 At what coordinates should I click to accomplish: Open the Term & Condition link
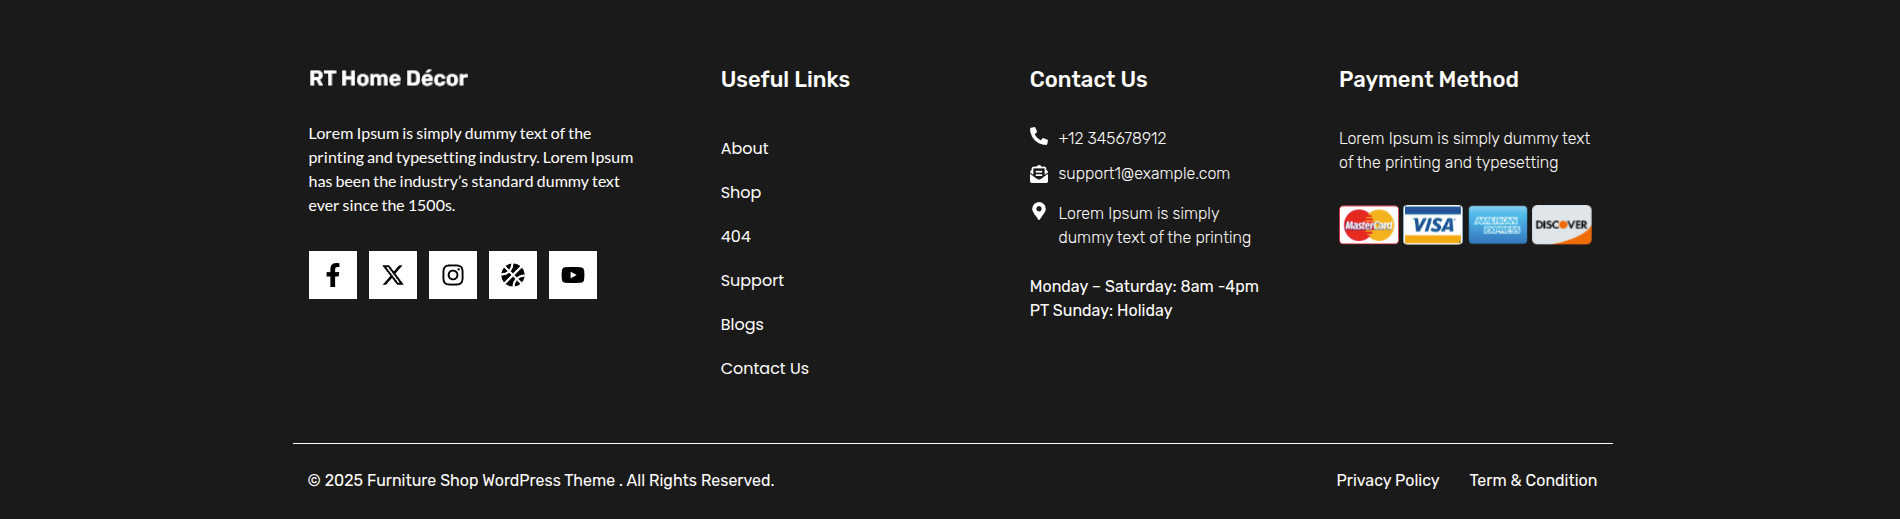(1533, 480)
